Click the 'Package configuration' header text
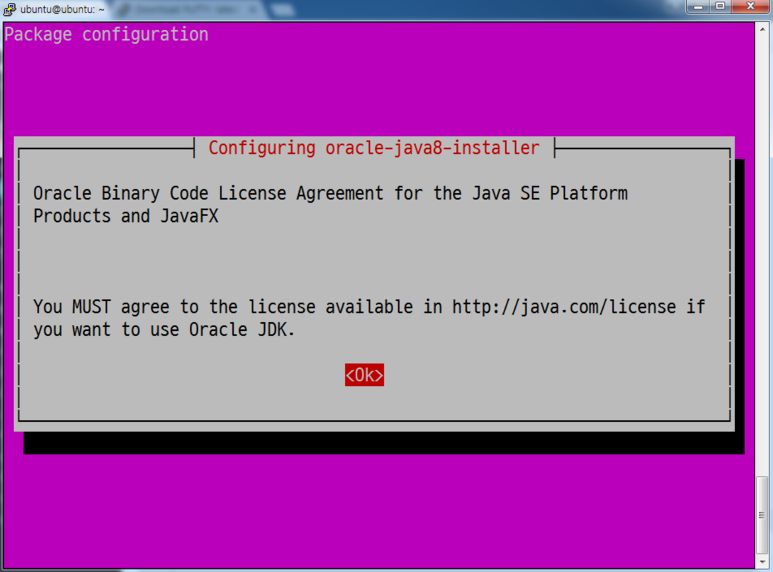This screenshot has width=773, height=572. click(107, 35)
